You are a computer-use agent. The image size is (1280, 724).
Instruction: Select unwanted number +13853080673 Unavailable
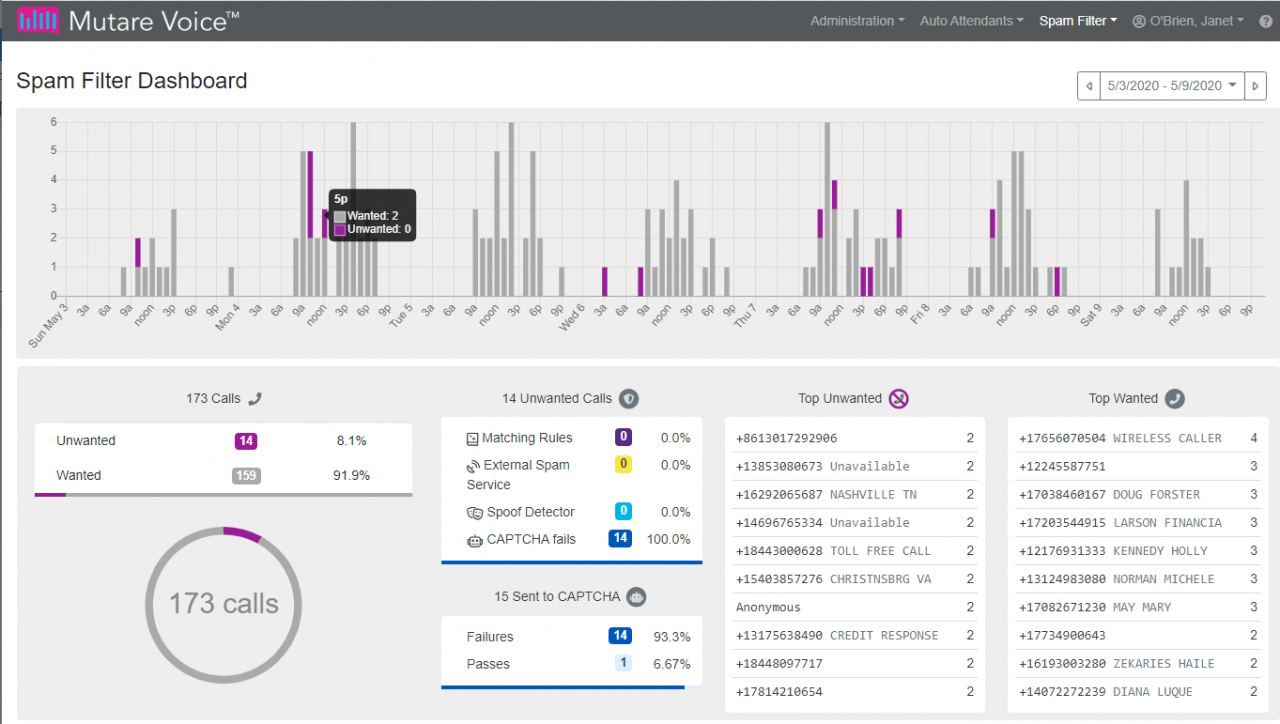click(x=855, y=467)
